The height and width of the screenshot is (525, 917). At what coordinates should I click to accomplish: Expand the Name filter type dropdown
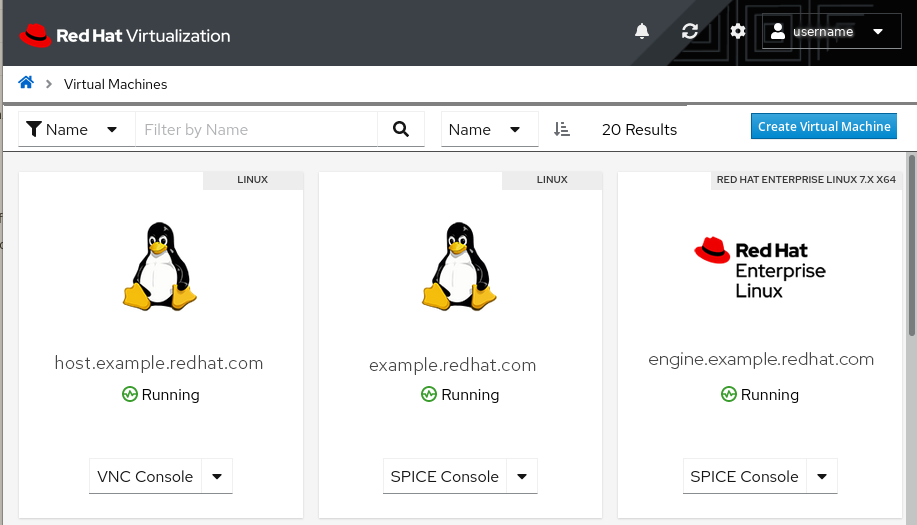click(x=76, y=129)
